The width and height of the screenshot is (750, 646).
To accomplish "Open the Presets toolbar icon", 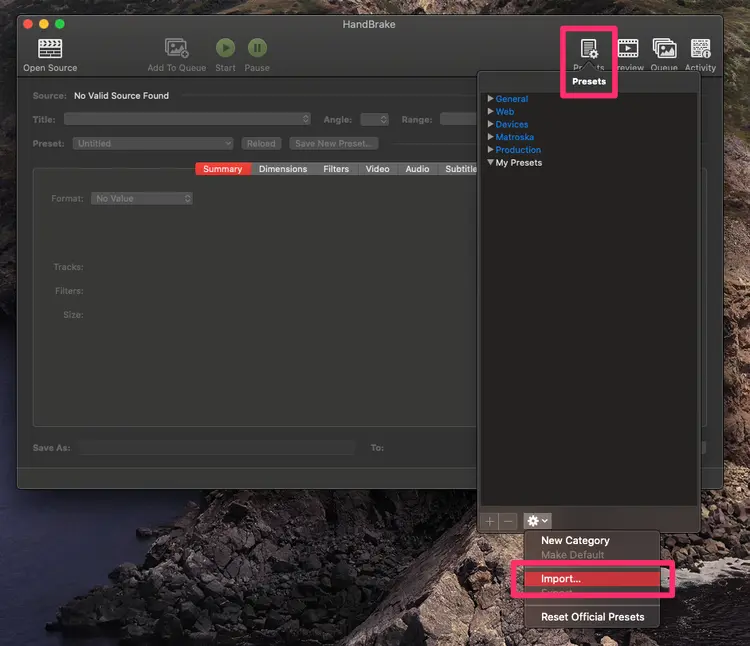I will tap(589, 49).
